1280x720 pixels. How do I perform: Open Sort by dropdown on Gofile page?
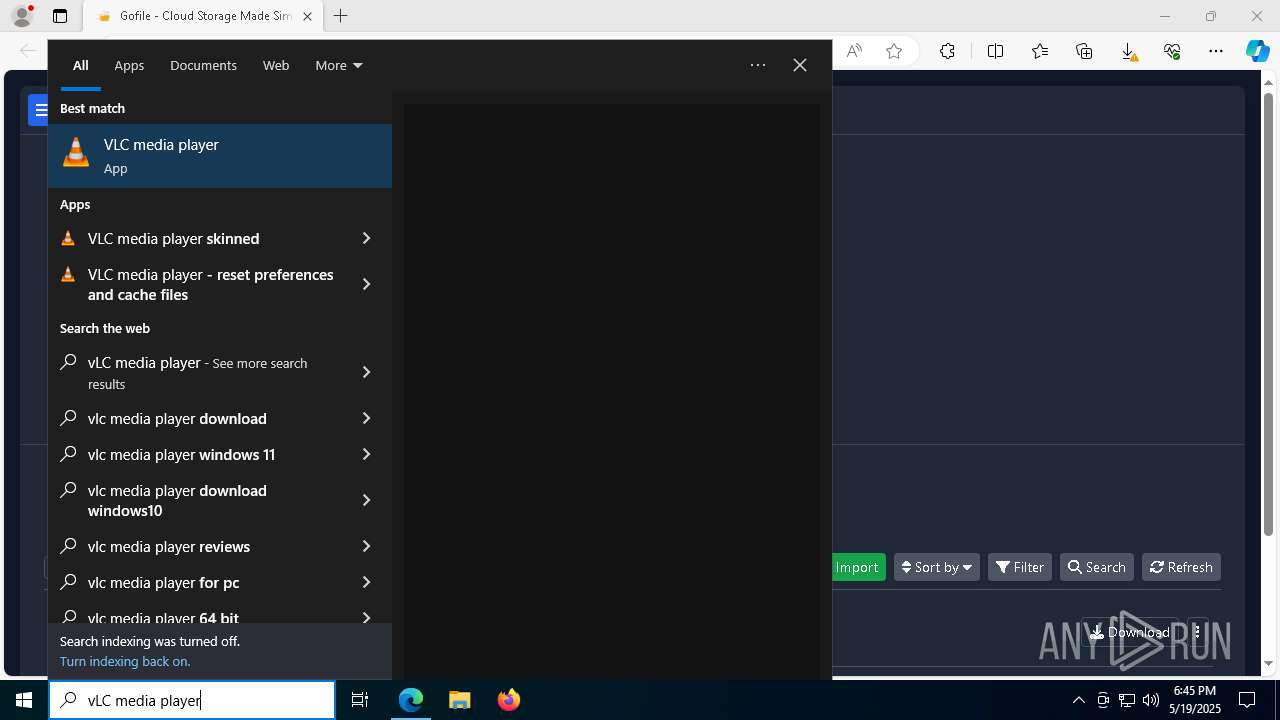point(937,567)
